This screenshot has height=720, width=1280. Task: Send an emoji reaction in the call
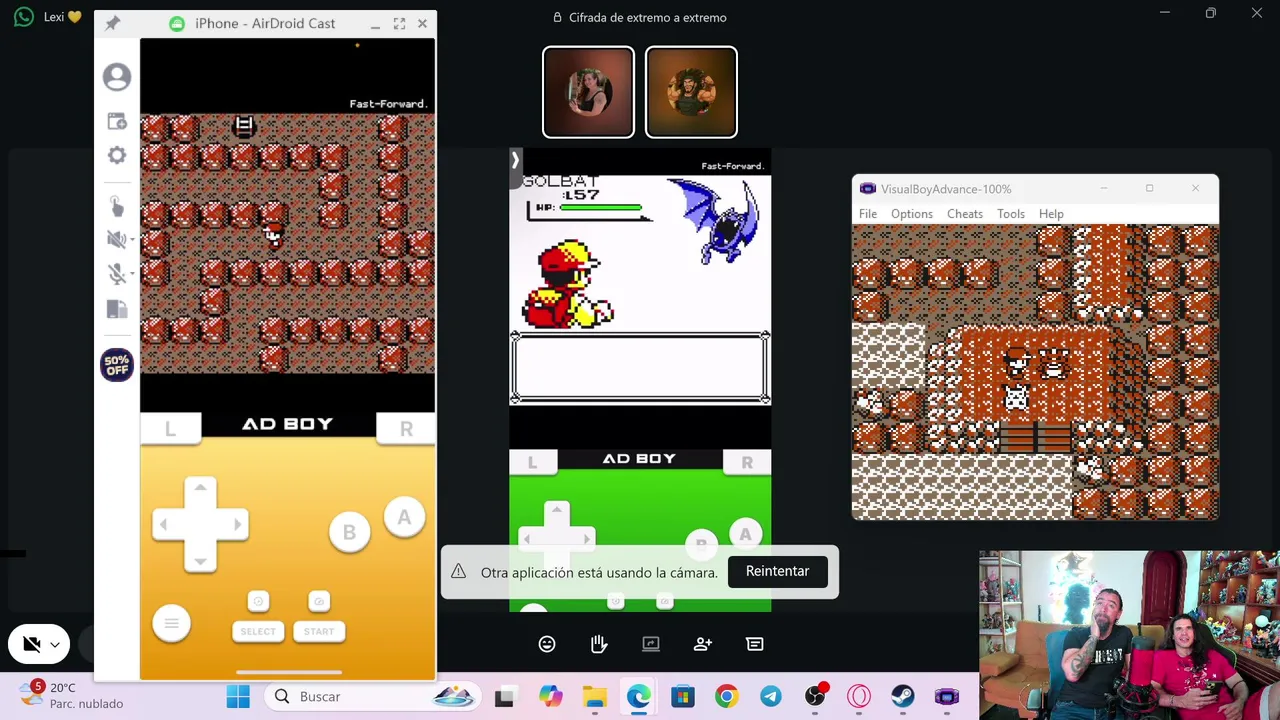(547, 644)
